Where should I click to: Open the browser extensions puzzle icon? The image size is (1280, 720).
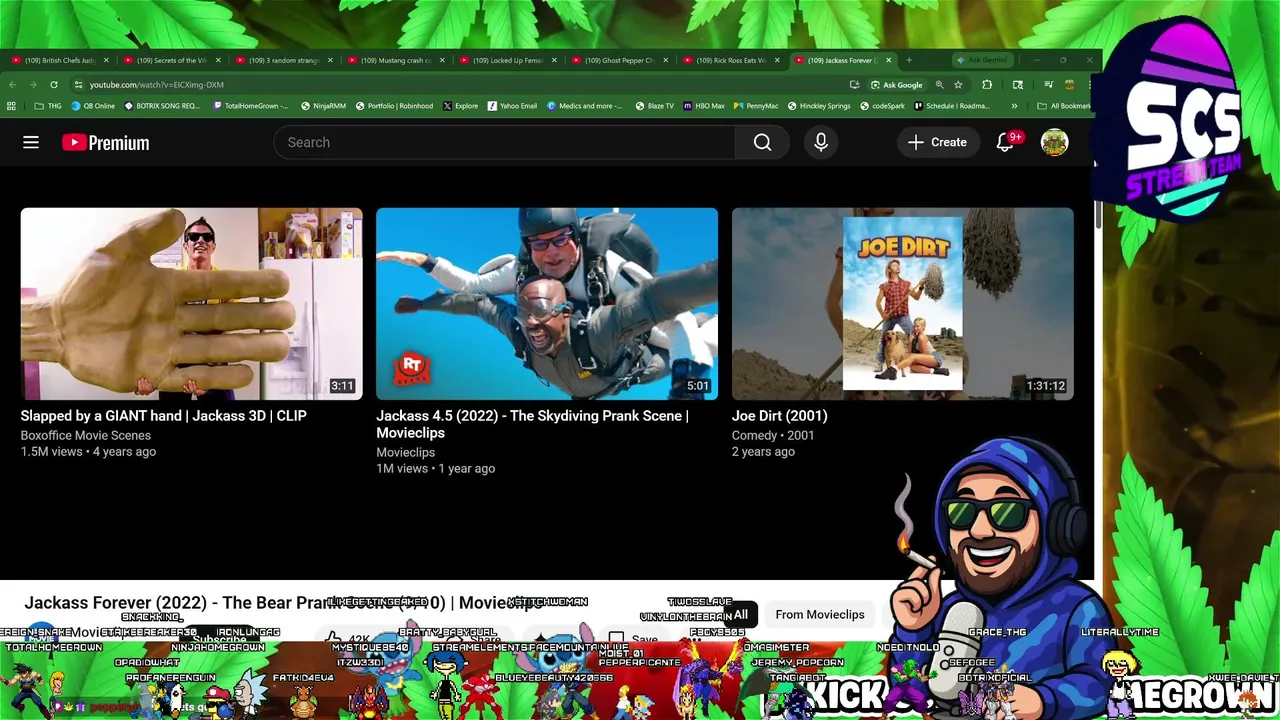pyautogui.click(x=987, y=85)
